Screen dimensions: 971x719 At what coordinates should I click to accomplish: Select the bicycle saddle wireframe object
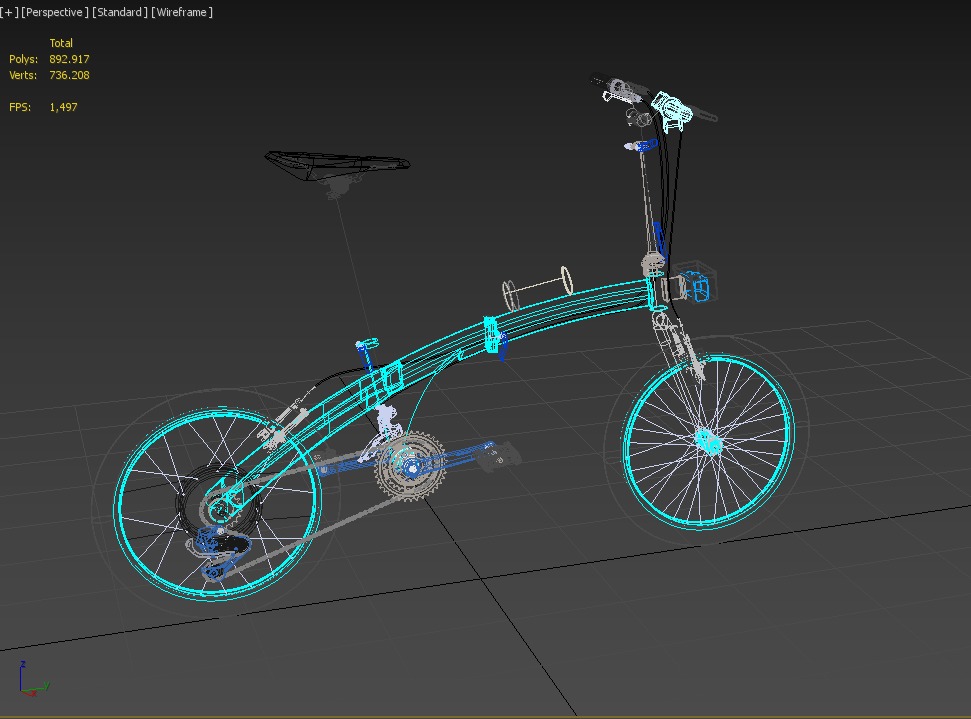336,165
